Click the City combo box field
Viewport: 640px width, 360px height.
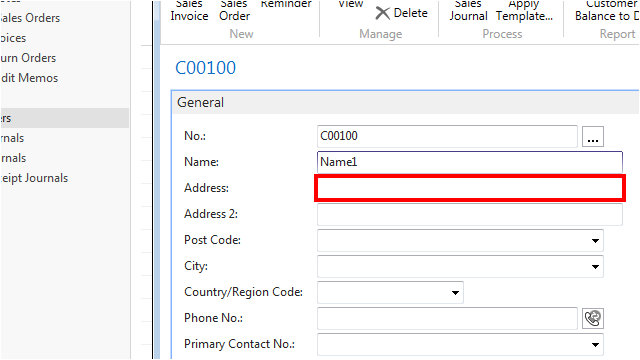click(460, 267)
